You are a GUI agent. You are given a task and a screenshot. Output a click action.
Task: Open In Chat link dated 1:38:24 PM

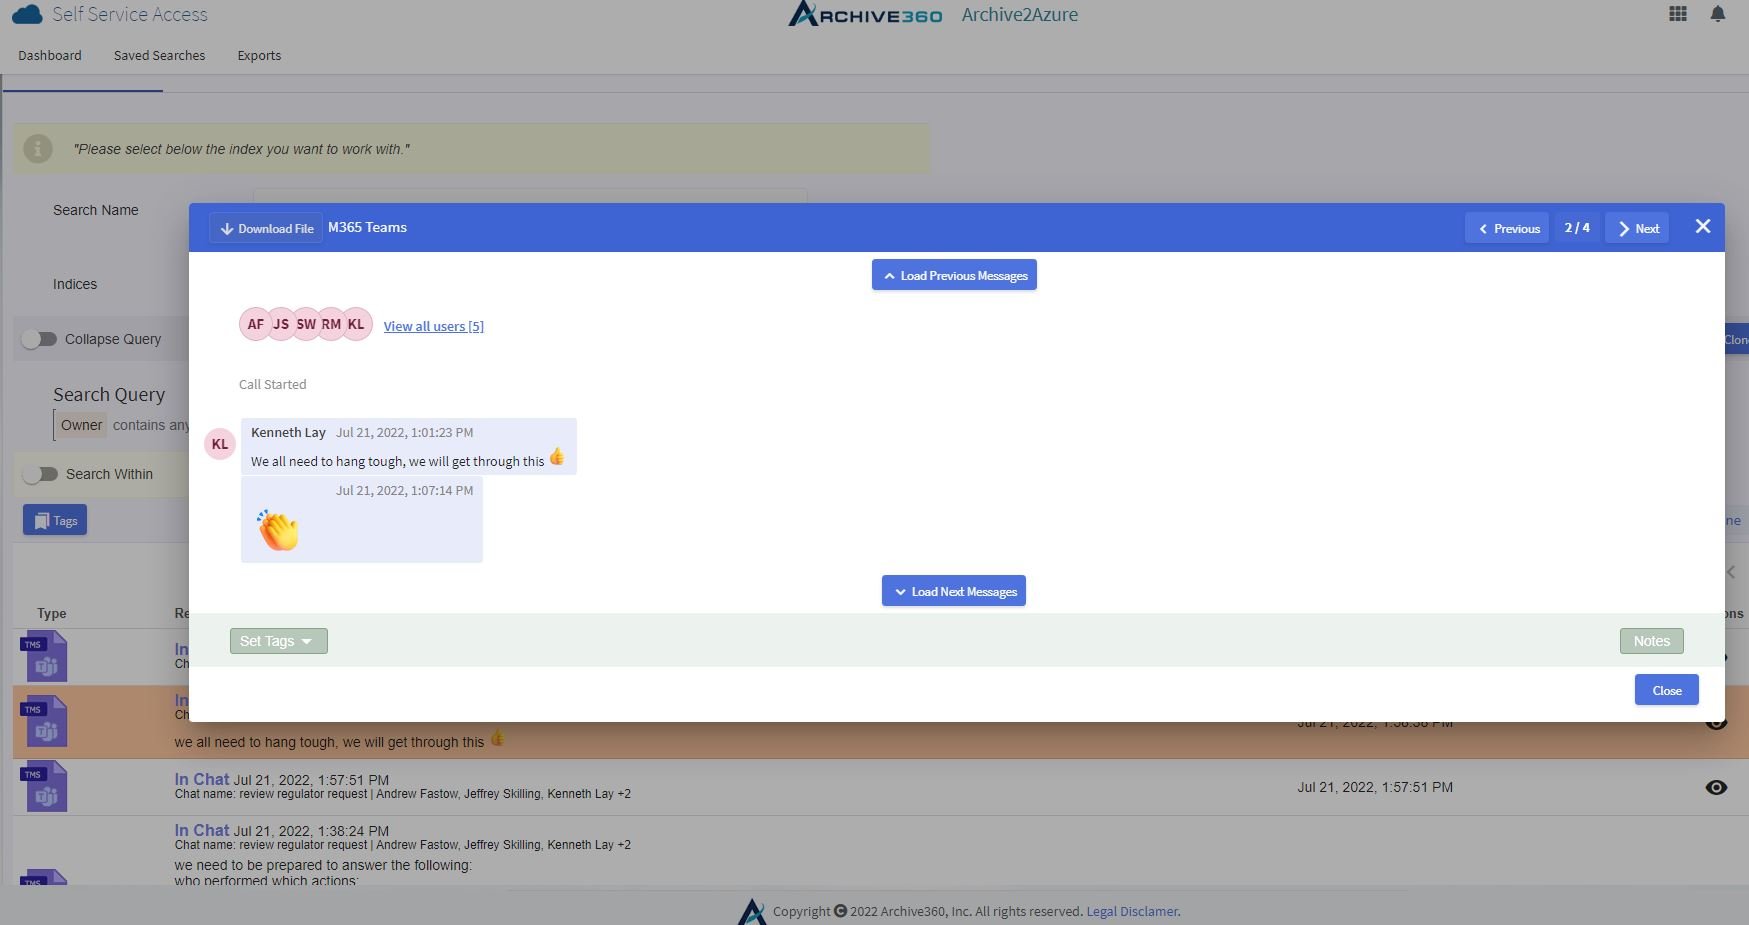point(201,830)
